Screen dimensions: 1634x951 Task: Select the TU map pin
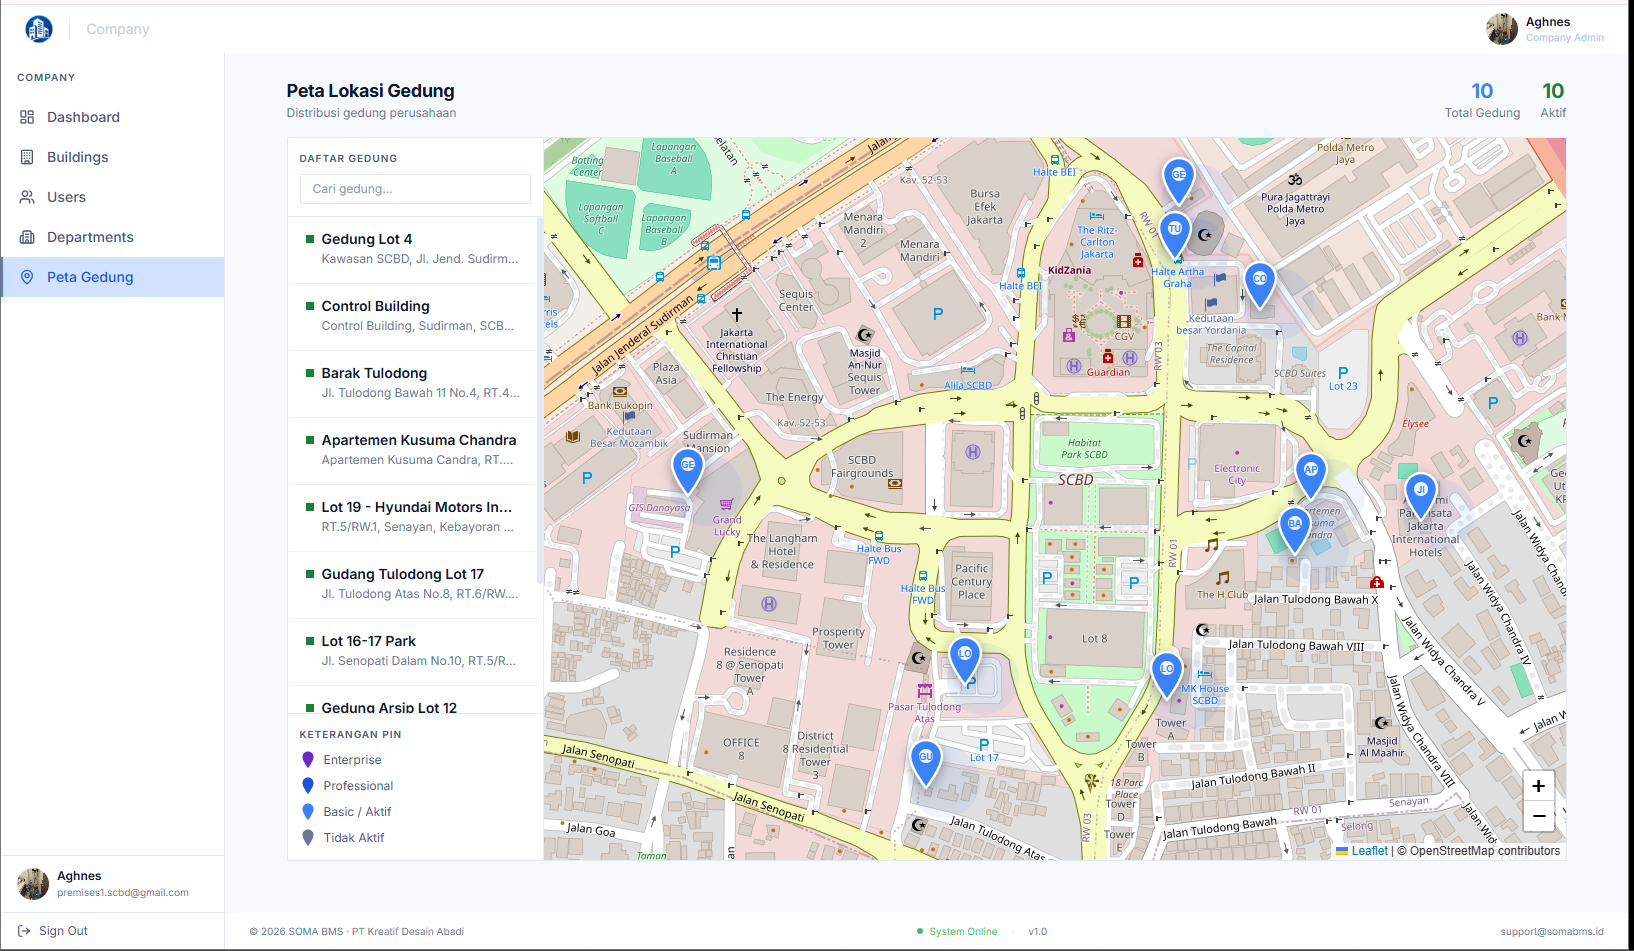point(1175,235)
